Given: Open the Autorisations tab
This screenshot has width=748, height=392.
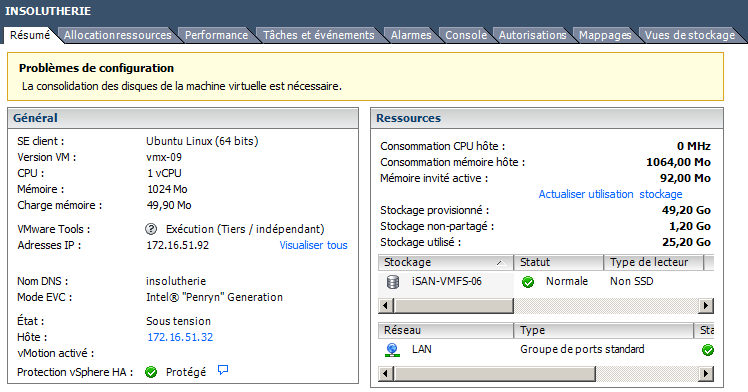Looking at the screenshot, I should click(532, 35).
